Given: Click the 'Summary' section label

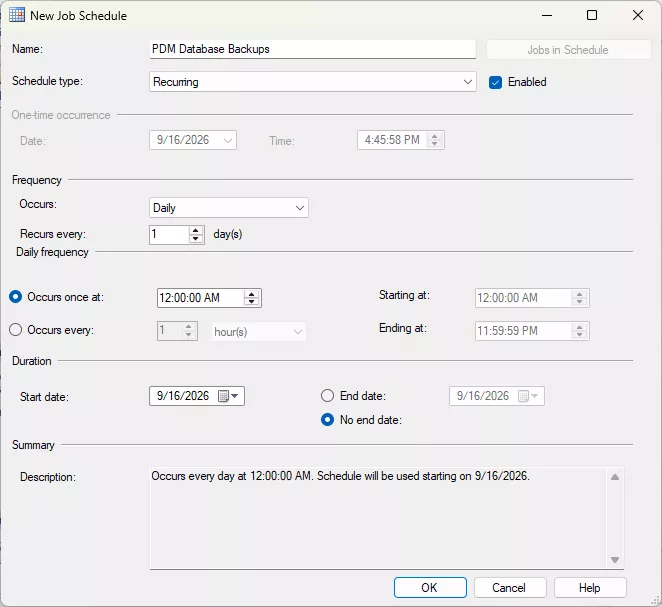Looking at the screenshot, I should 33,445.
